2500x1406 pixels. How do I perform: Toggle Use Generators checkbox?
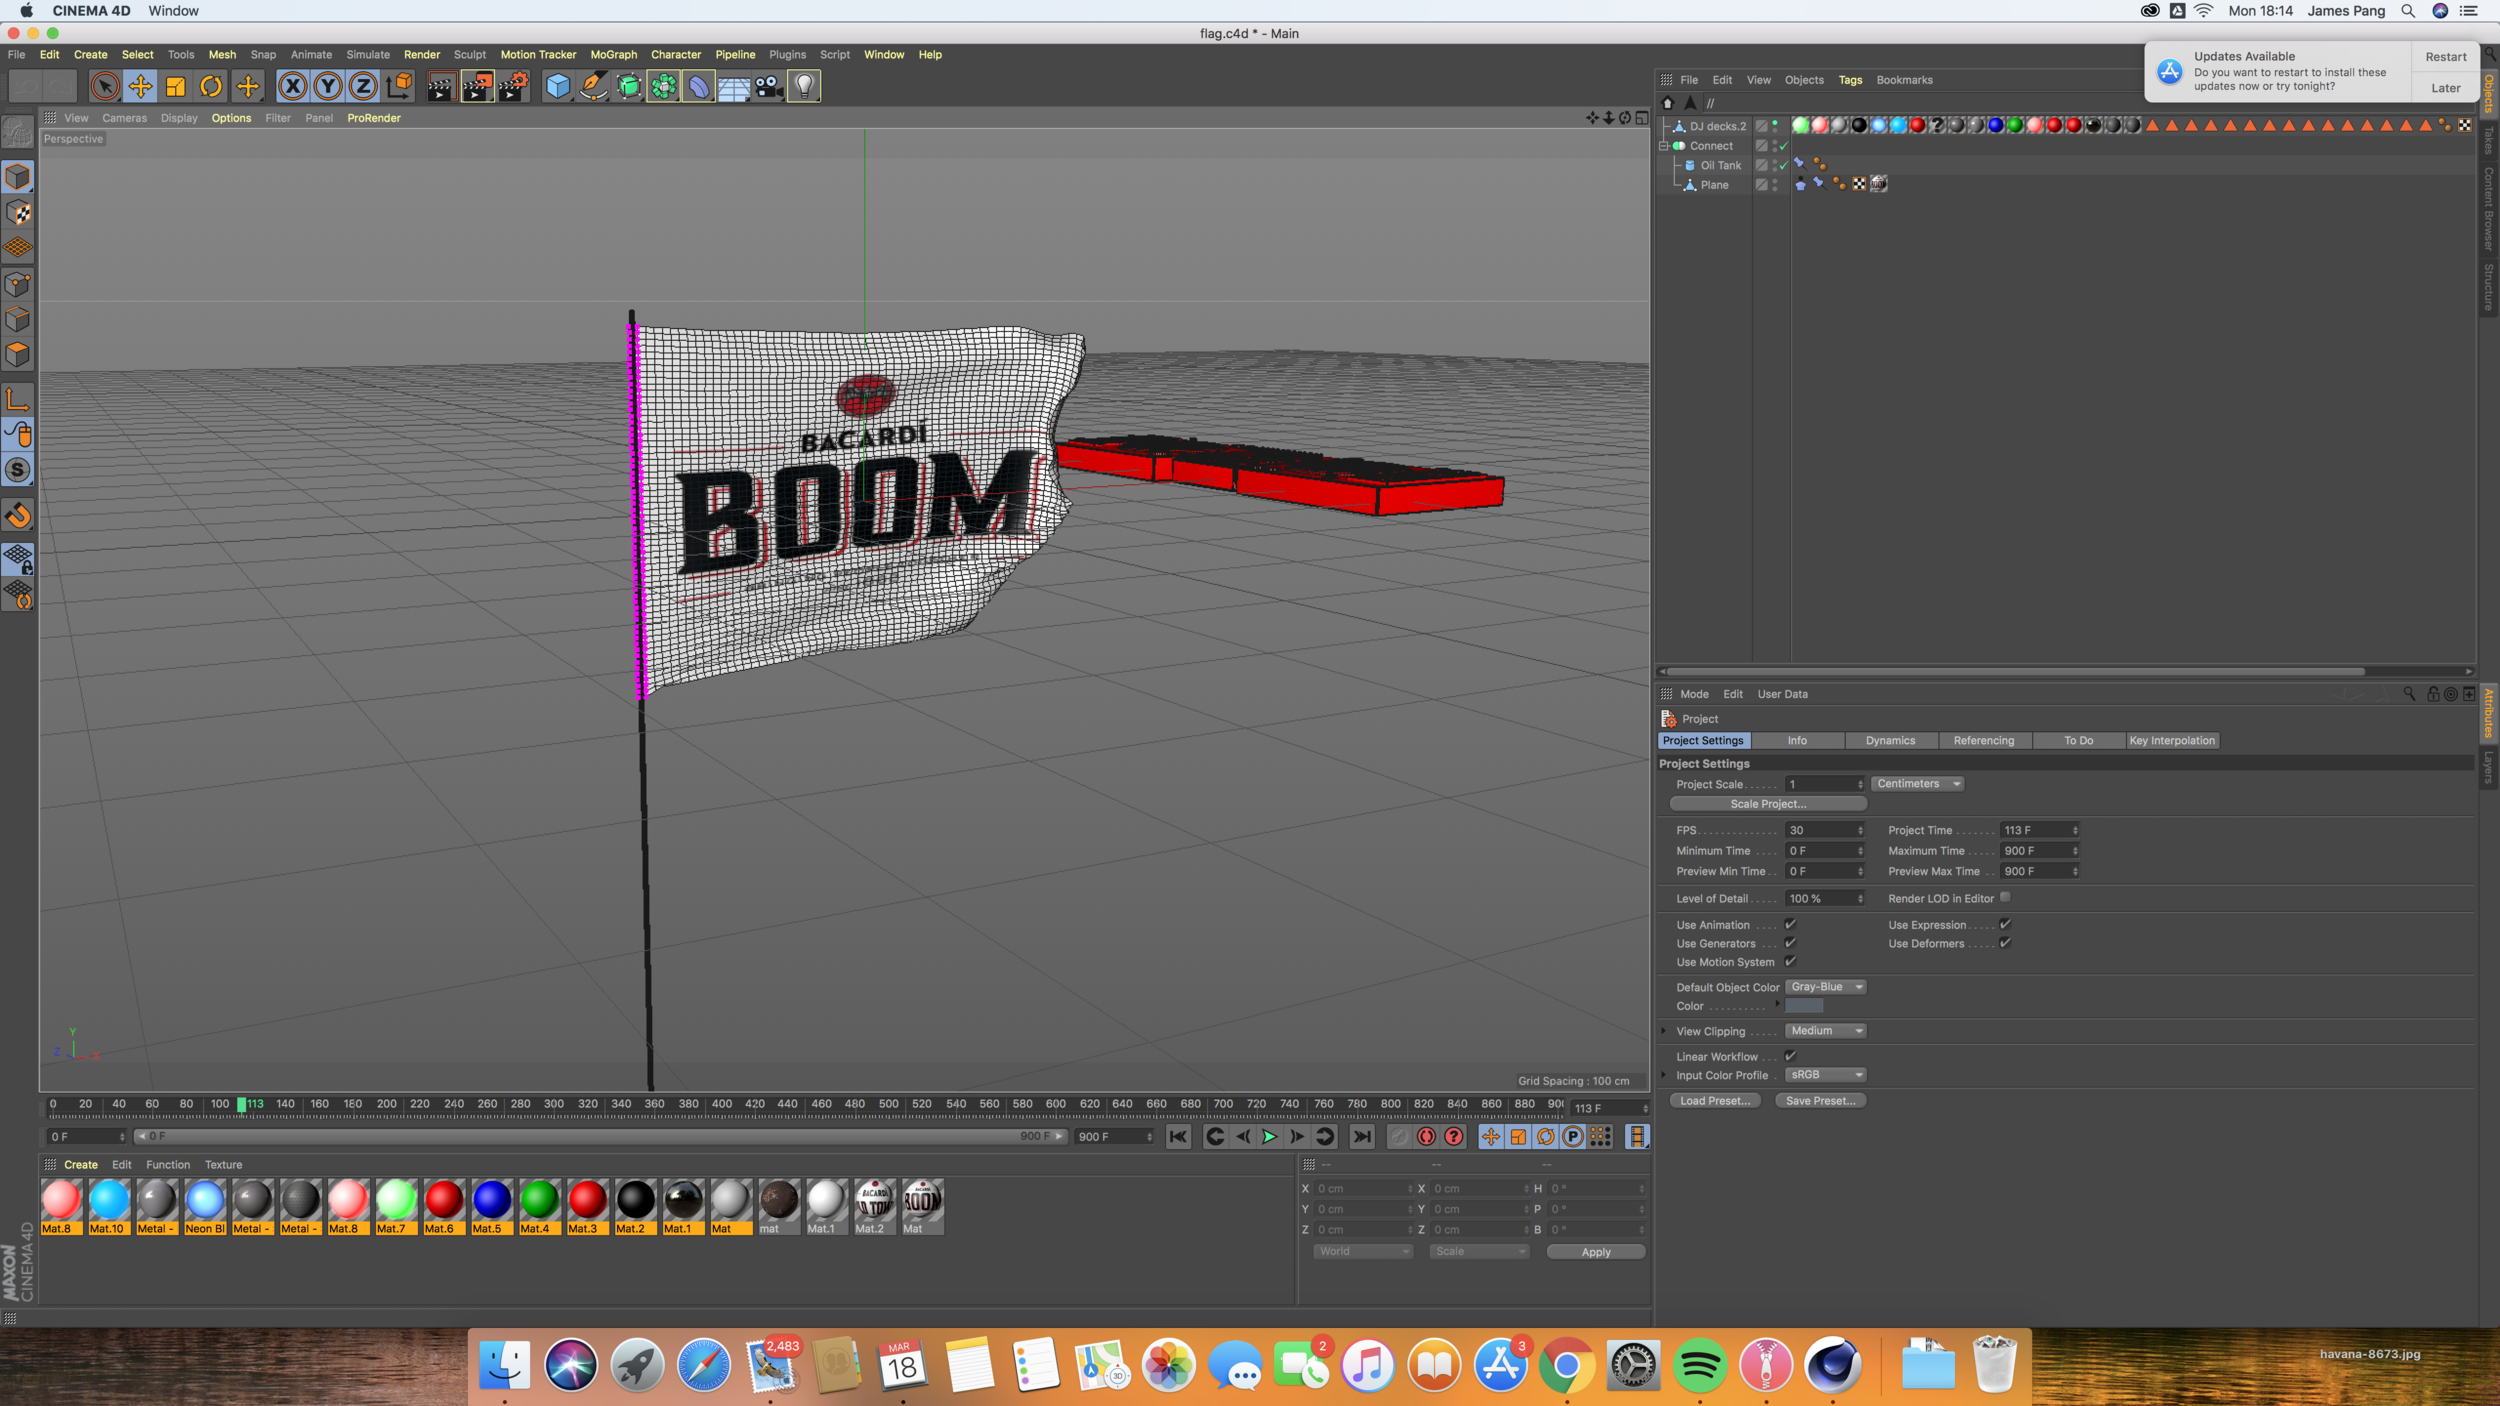pos(1790,943)
